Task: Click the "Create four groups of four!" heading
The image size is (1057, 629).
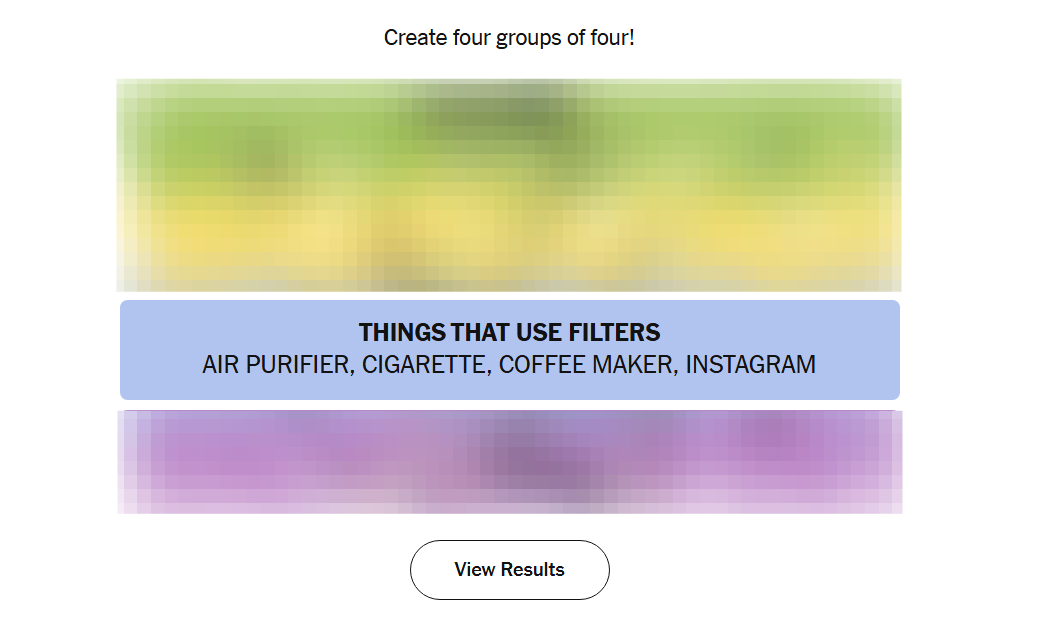Action: coord(509,38)
